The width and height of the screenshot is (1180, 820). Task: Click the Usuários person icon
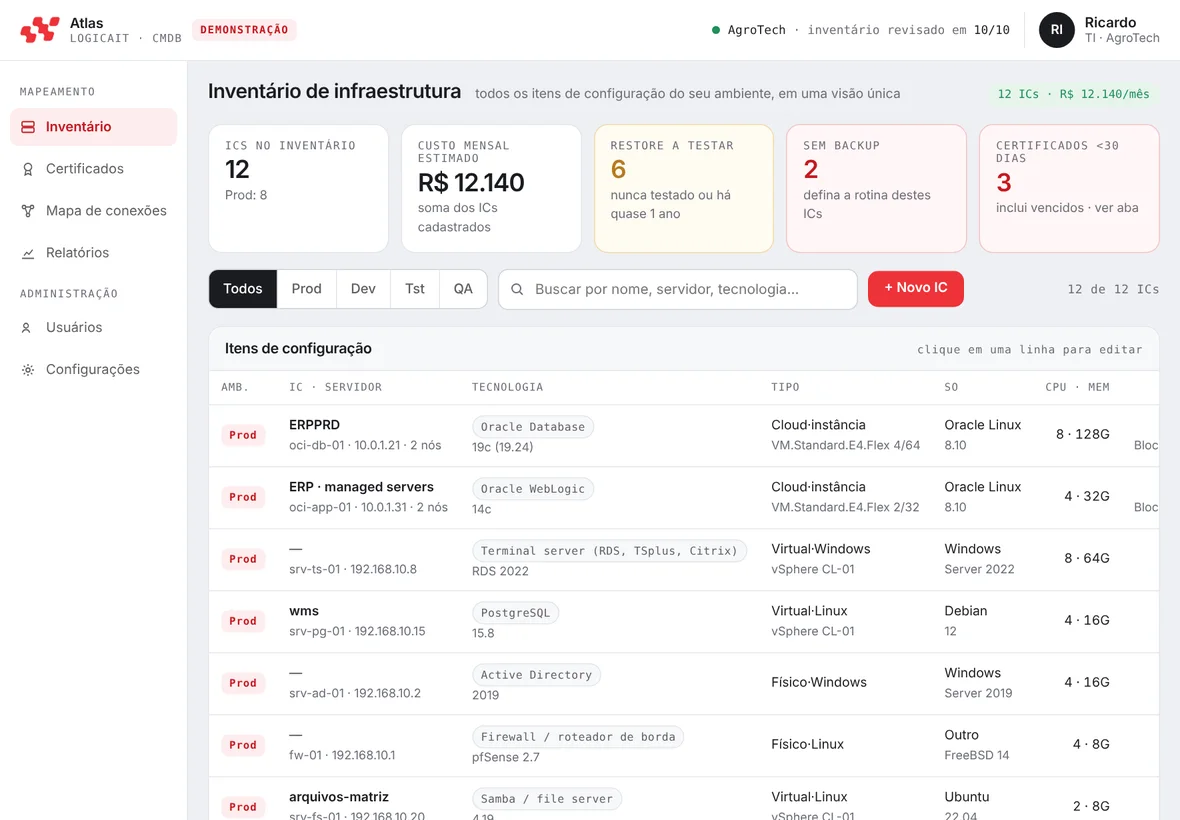26,328
